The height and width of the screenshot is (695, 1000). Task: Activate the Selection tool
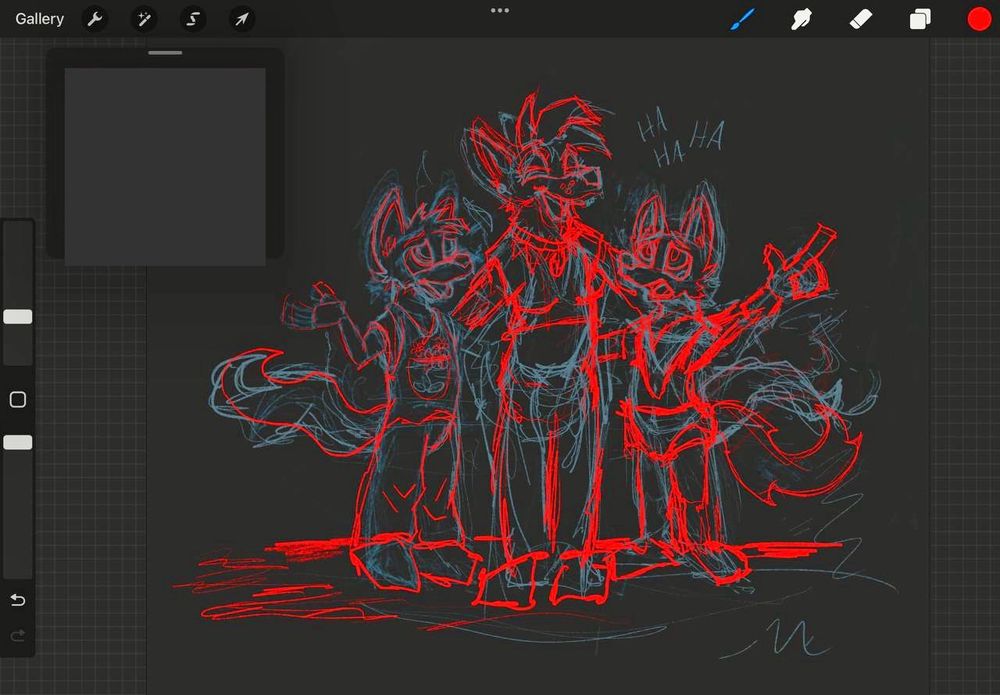(x=193, y=19)
